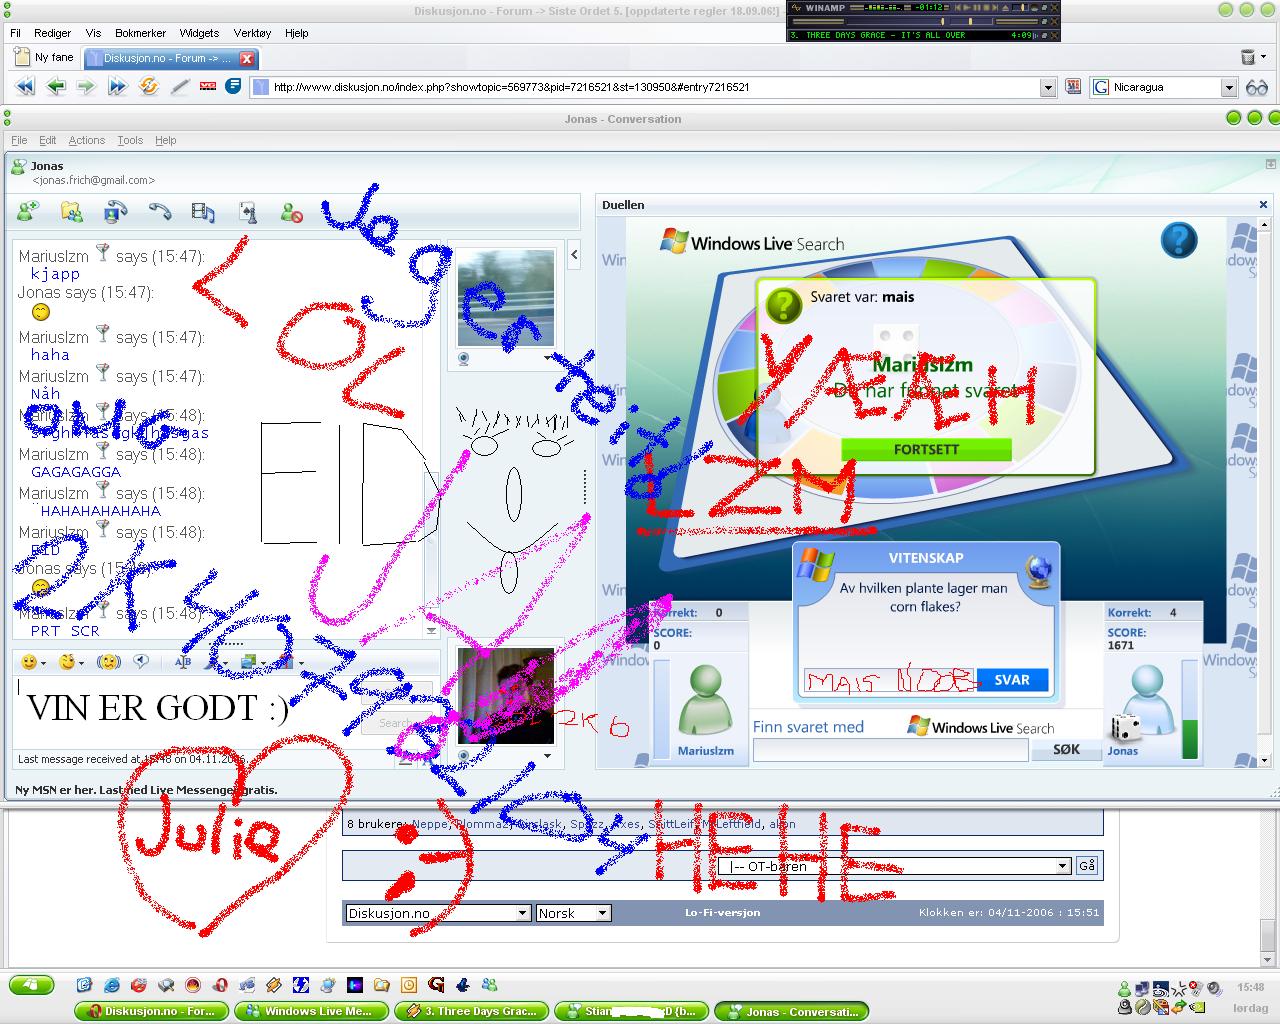The height and width of the screenshot is (1024, 1280).
Task: Send a nudge with the shaking face icon
Action: click(x=109, y=662)
